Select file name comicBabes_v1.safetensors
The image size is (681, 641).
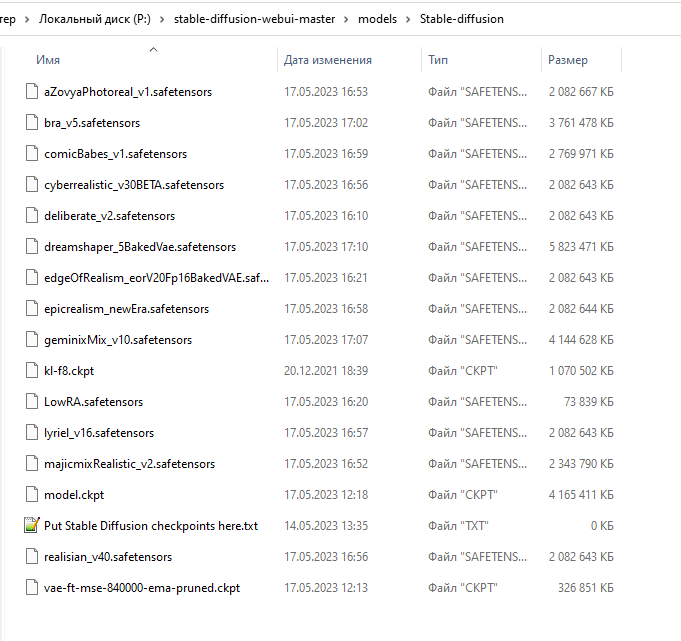(116, 154)
